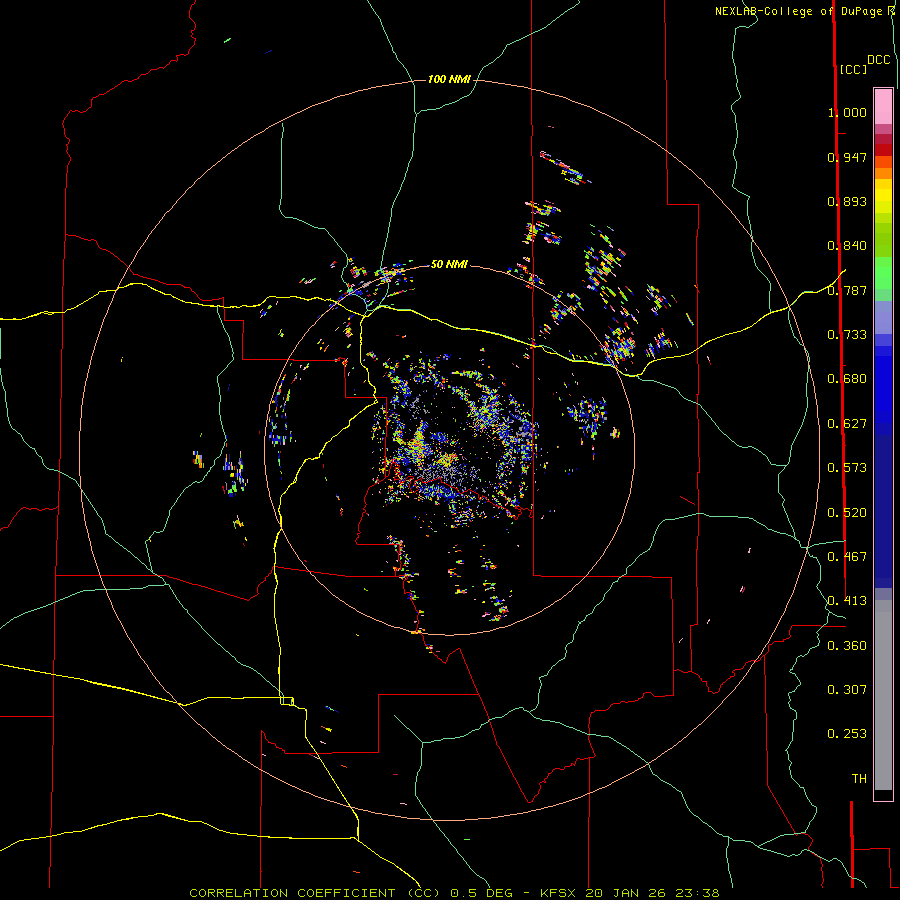Click the TH threshold label
900x900 pixels.
pyautogui.click(x=859, y=779)
